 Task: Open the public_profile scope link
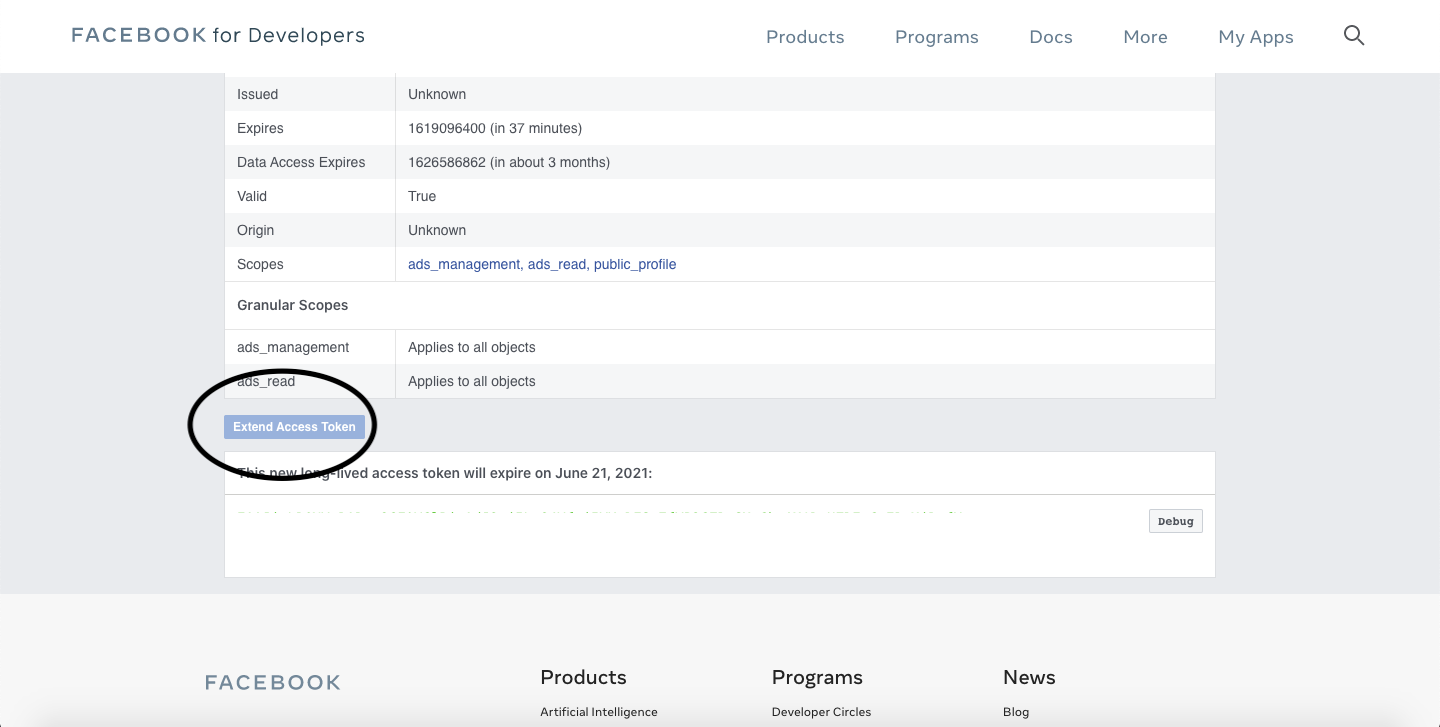[x=635, y=264]
